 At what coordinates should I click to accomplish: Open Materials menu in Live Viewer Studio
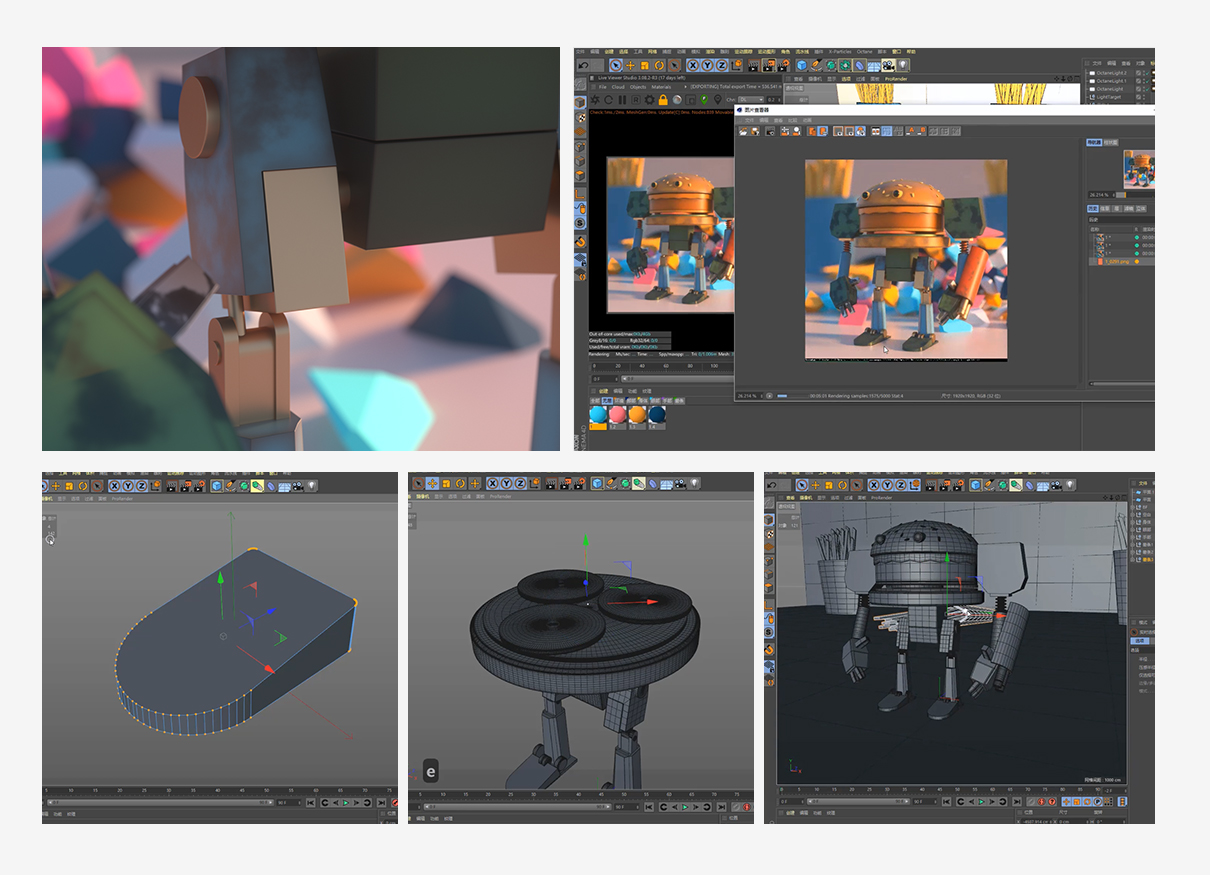(661, 87)
